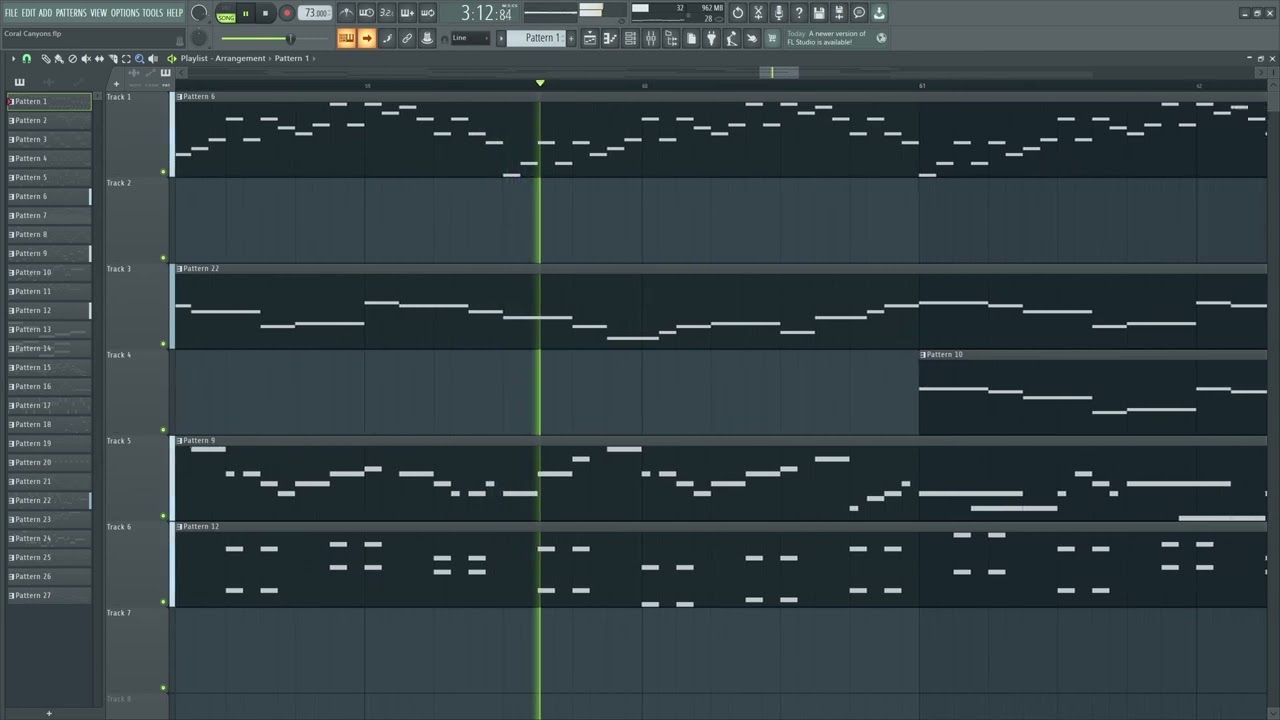Stop playback with the stop button
This screenshot has height=720, width=1280.
pyautogui.click(x=266, y=13)
